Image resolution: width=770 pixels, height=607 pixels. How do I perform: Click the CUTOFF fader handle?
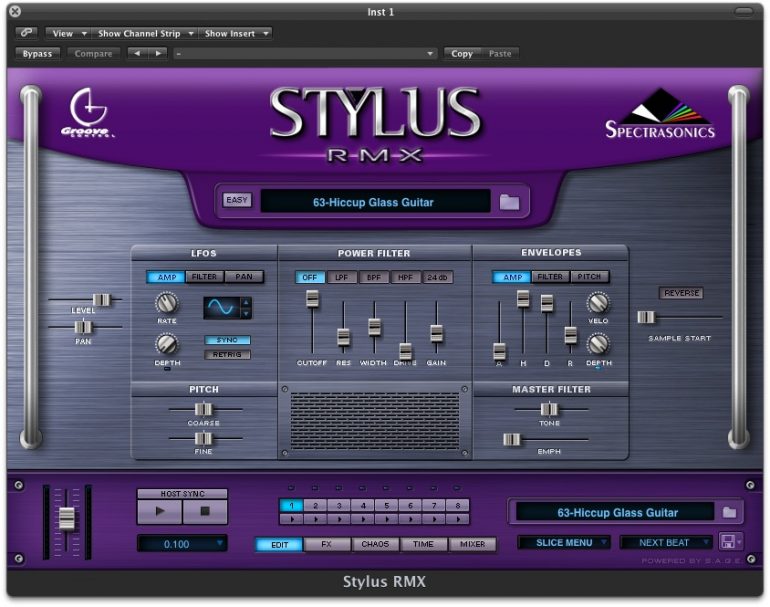point(312,299)
